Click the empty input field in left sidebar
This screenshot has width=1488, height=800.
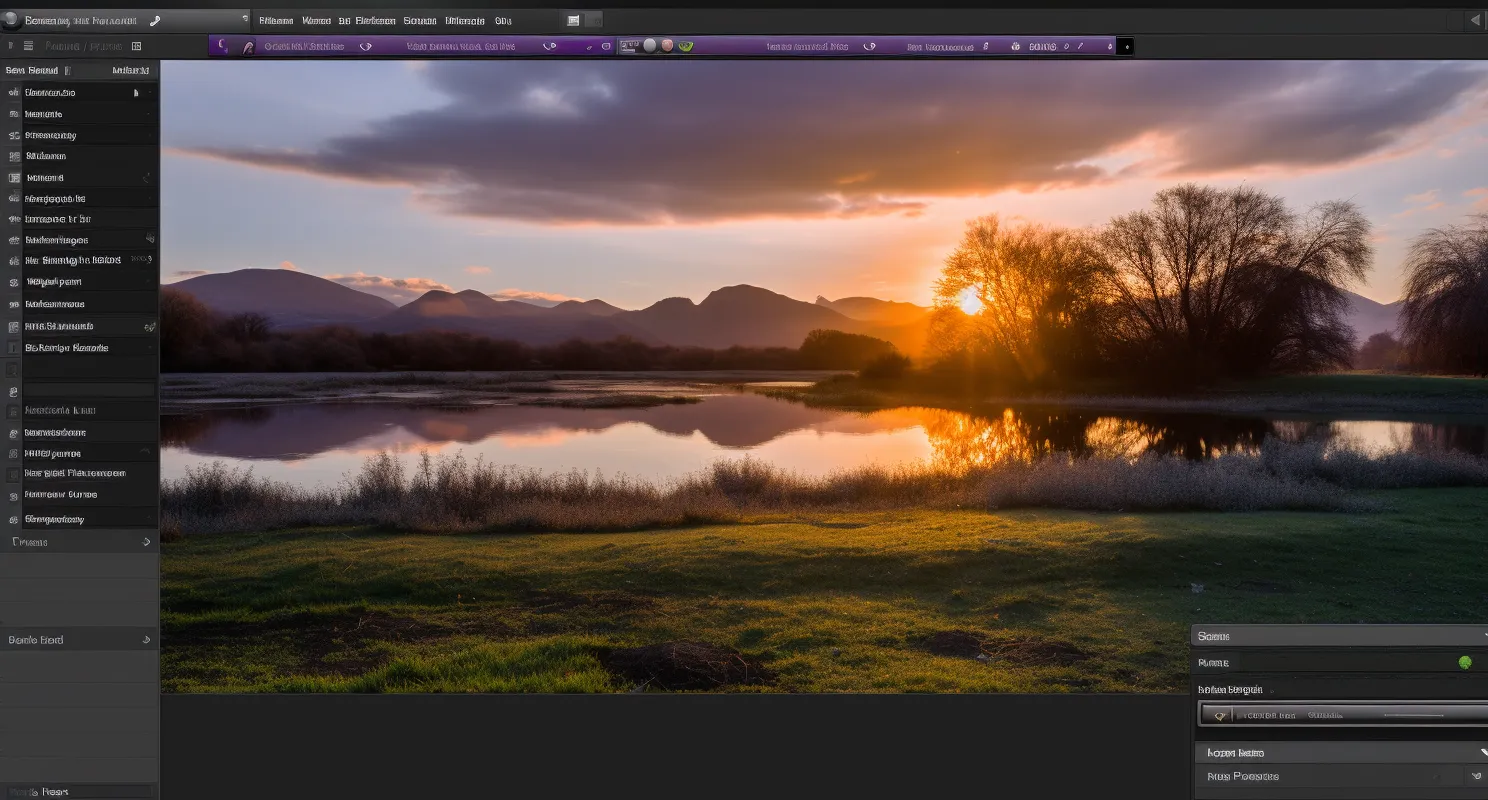89,390
